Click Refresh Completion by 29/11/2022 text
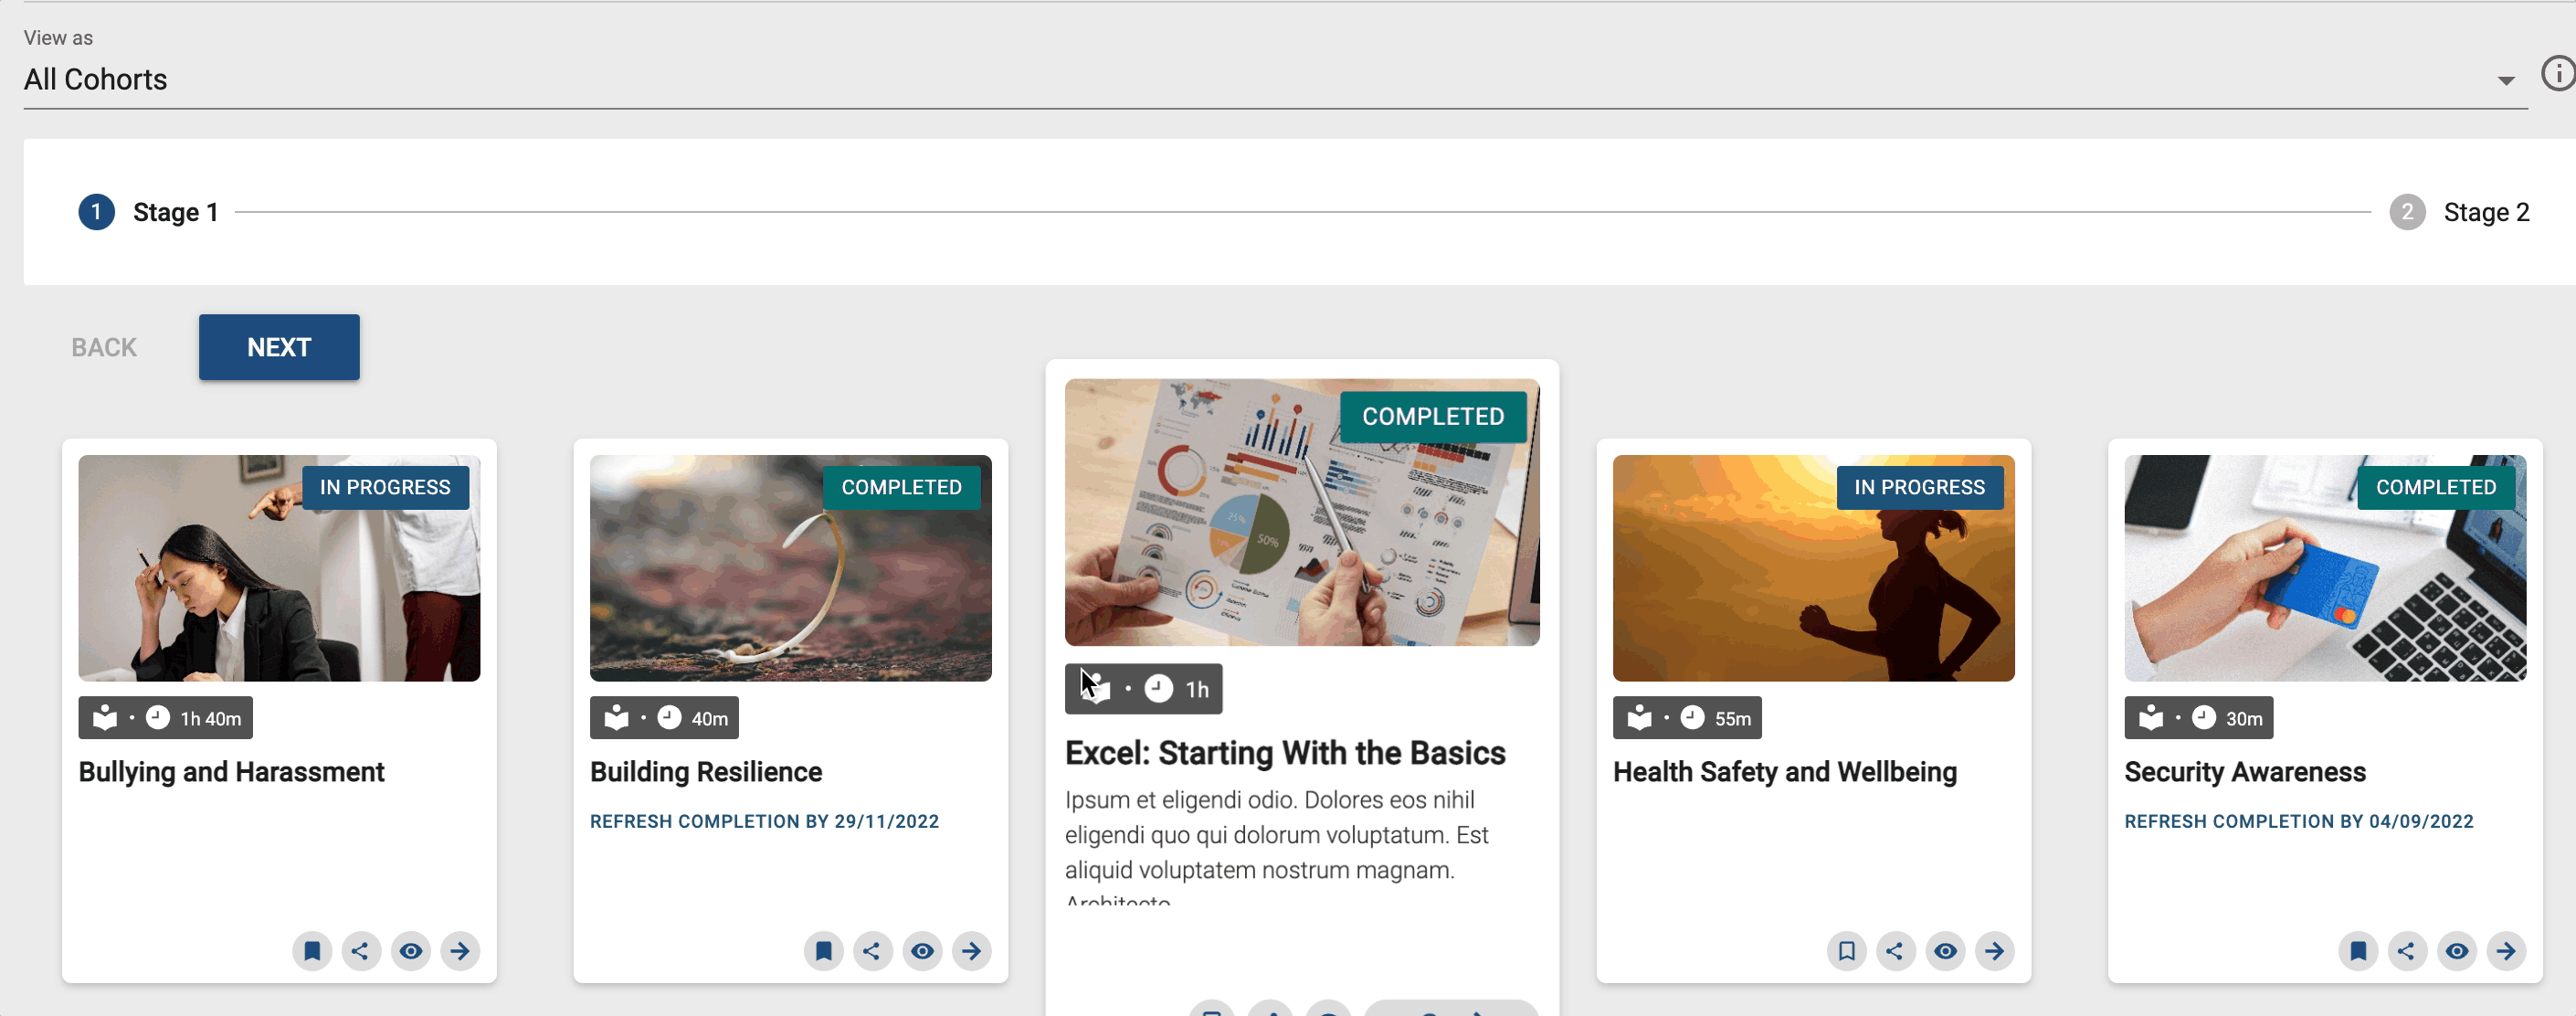Image resolution: width=2576 pixels, height=1016 pixels. [764, 821]
